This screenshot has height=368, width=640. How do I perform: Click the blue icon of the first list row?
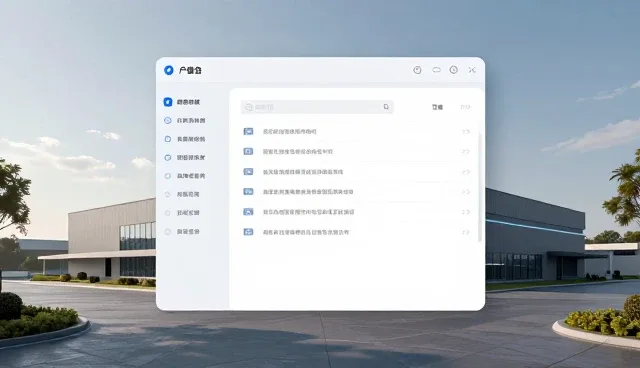[x=248, y=131]
